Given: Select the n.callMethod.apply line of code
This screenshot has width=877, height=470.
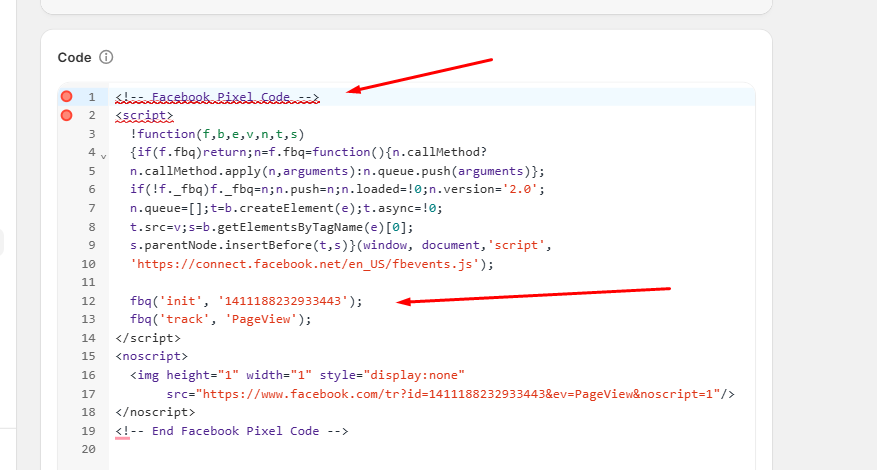Looking at the screenshot, I should [x=337, y=171].
